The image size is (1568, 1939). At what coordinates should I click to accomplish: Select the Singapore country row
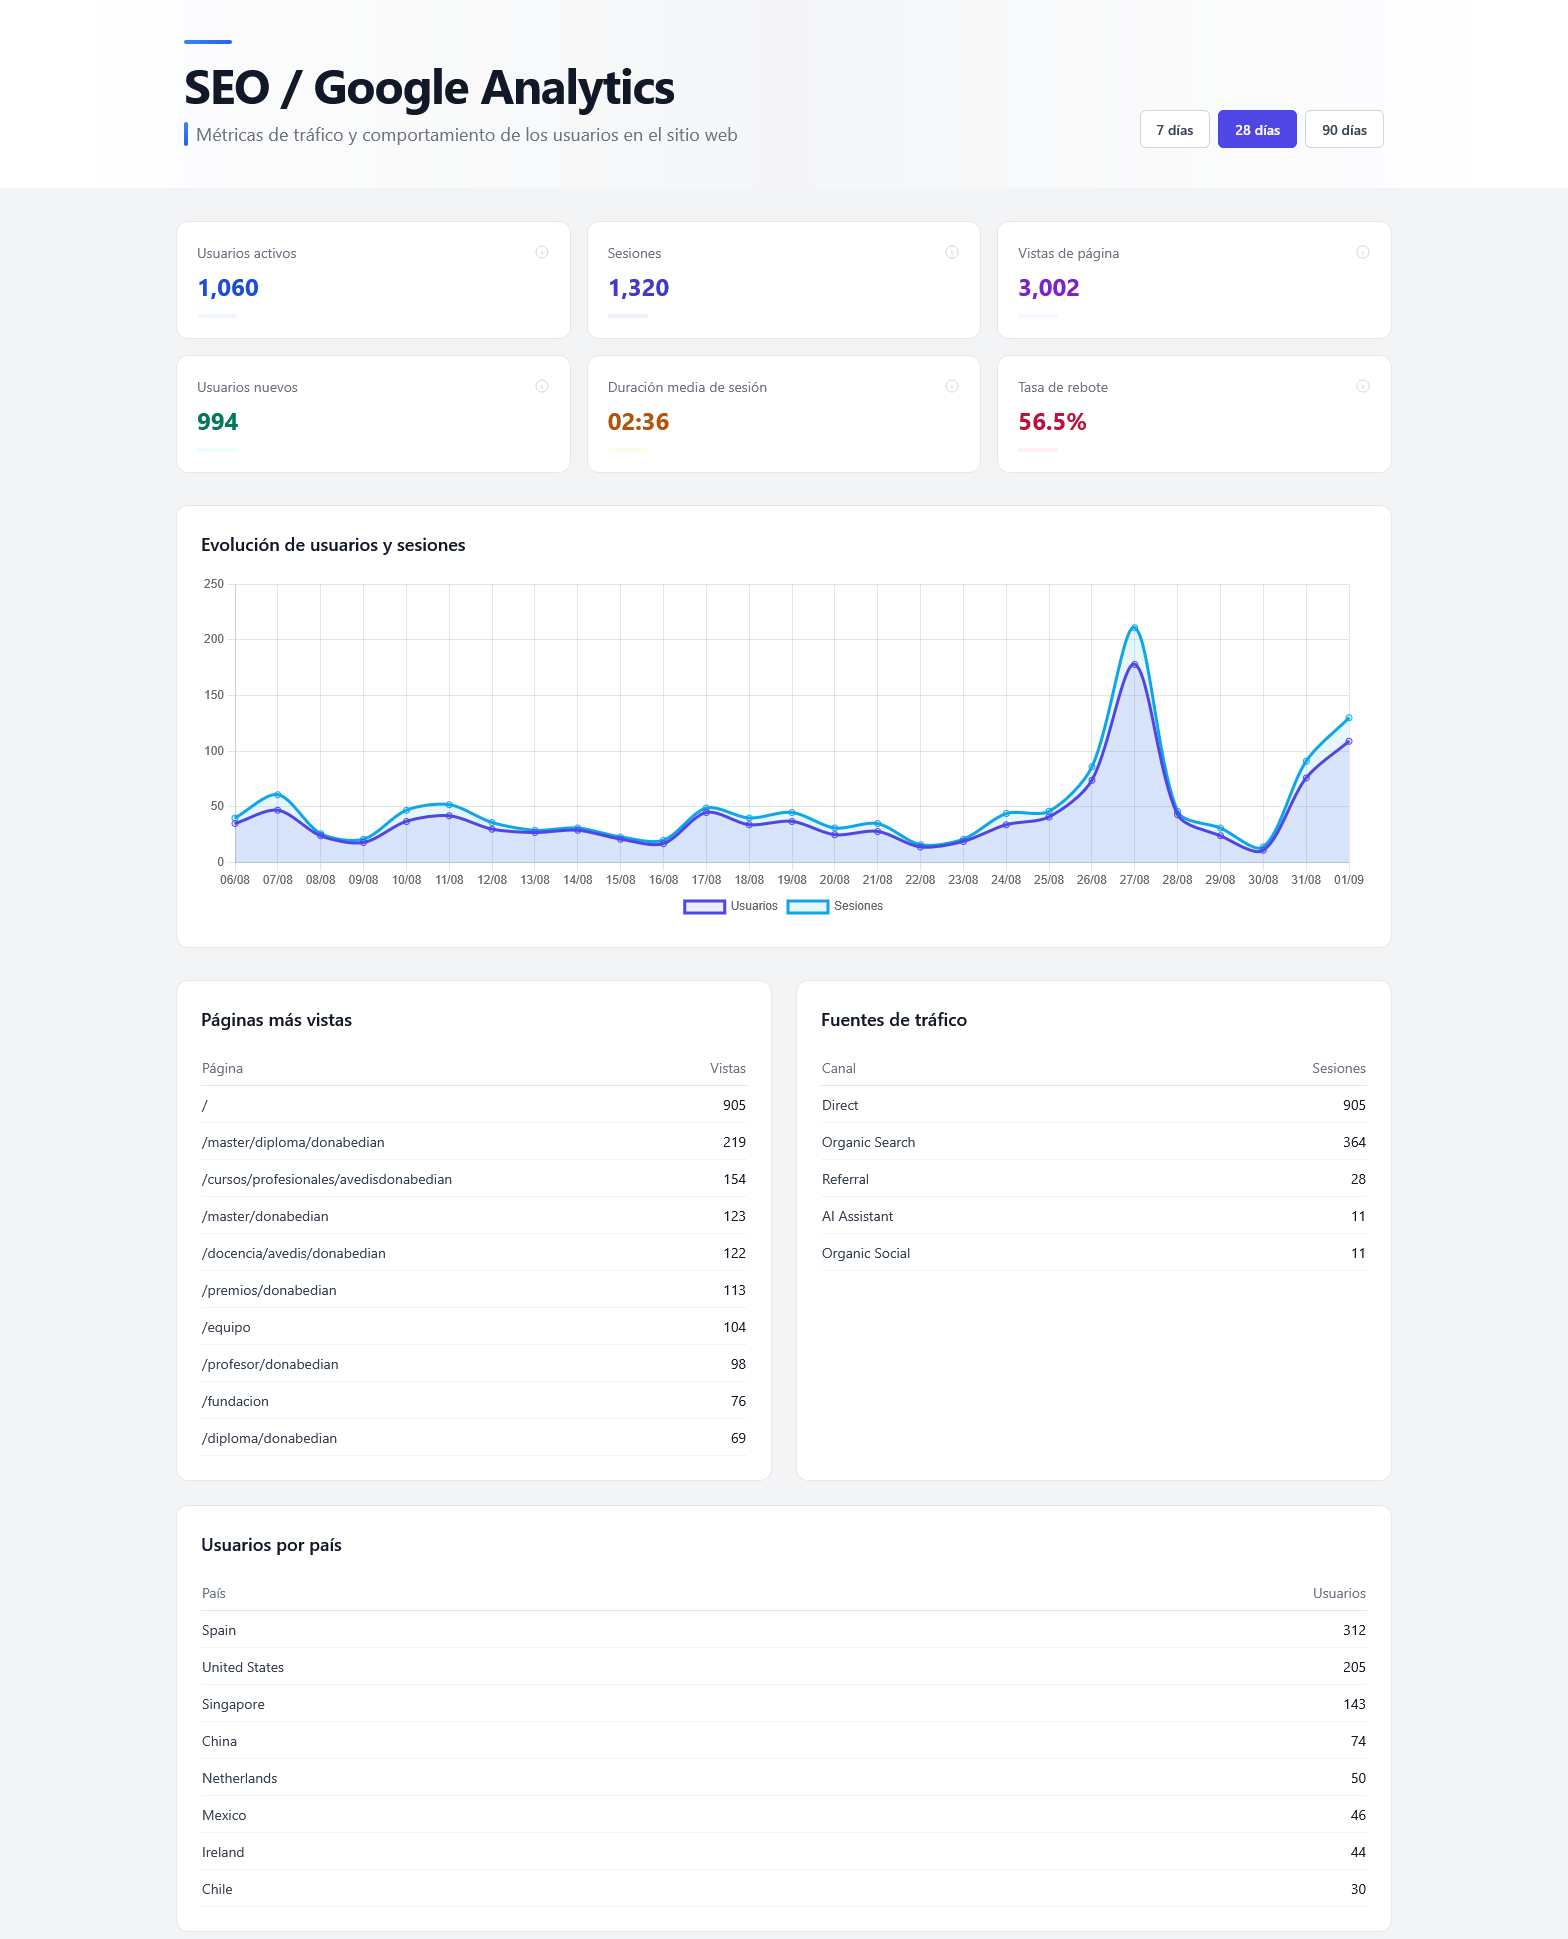point(784,1704)
